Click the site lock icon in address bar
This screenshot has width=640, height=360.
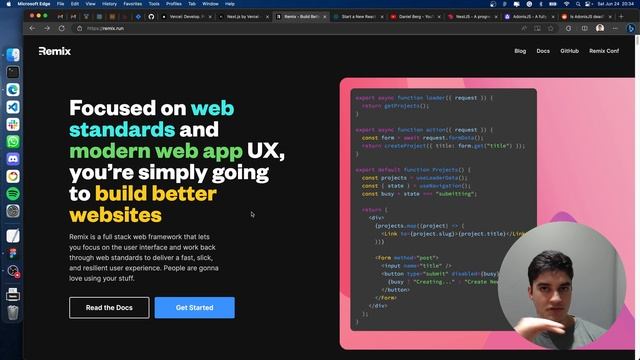coord(80,28)
